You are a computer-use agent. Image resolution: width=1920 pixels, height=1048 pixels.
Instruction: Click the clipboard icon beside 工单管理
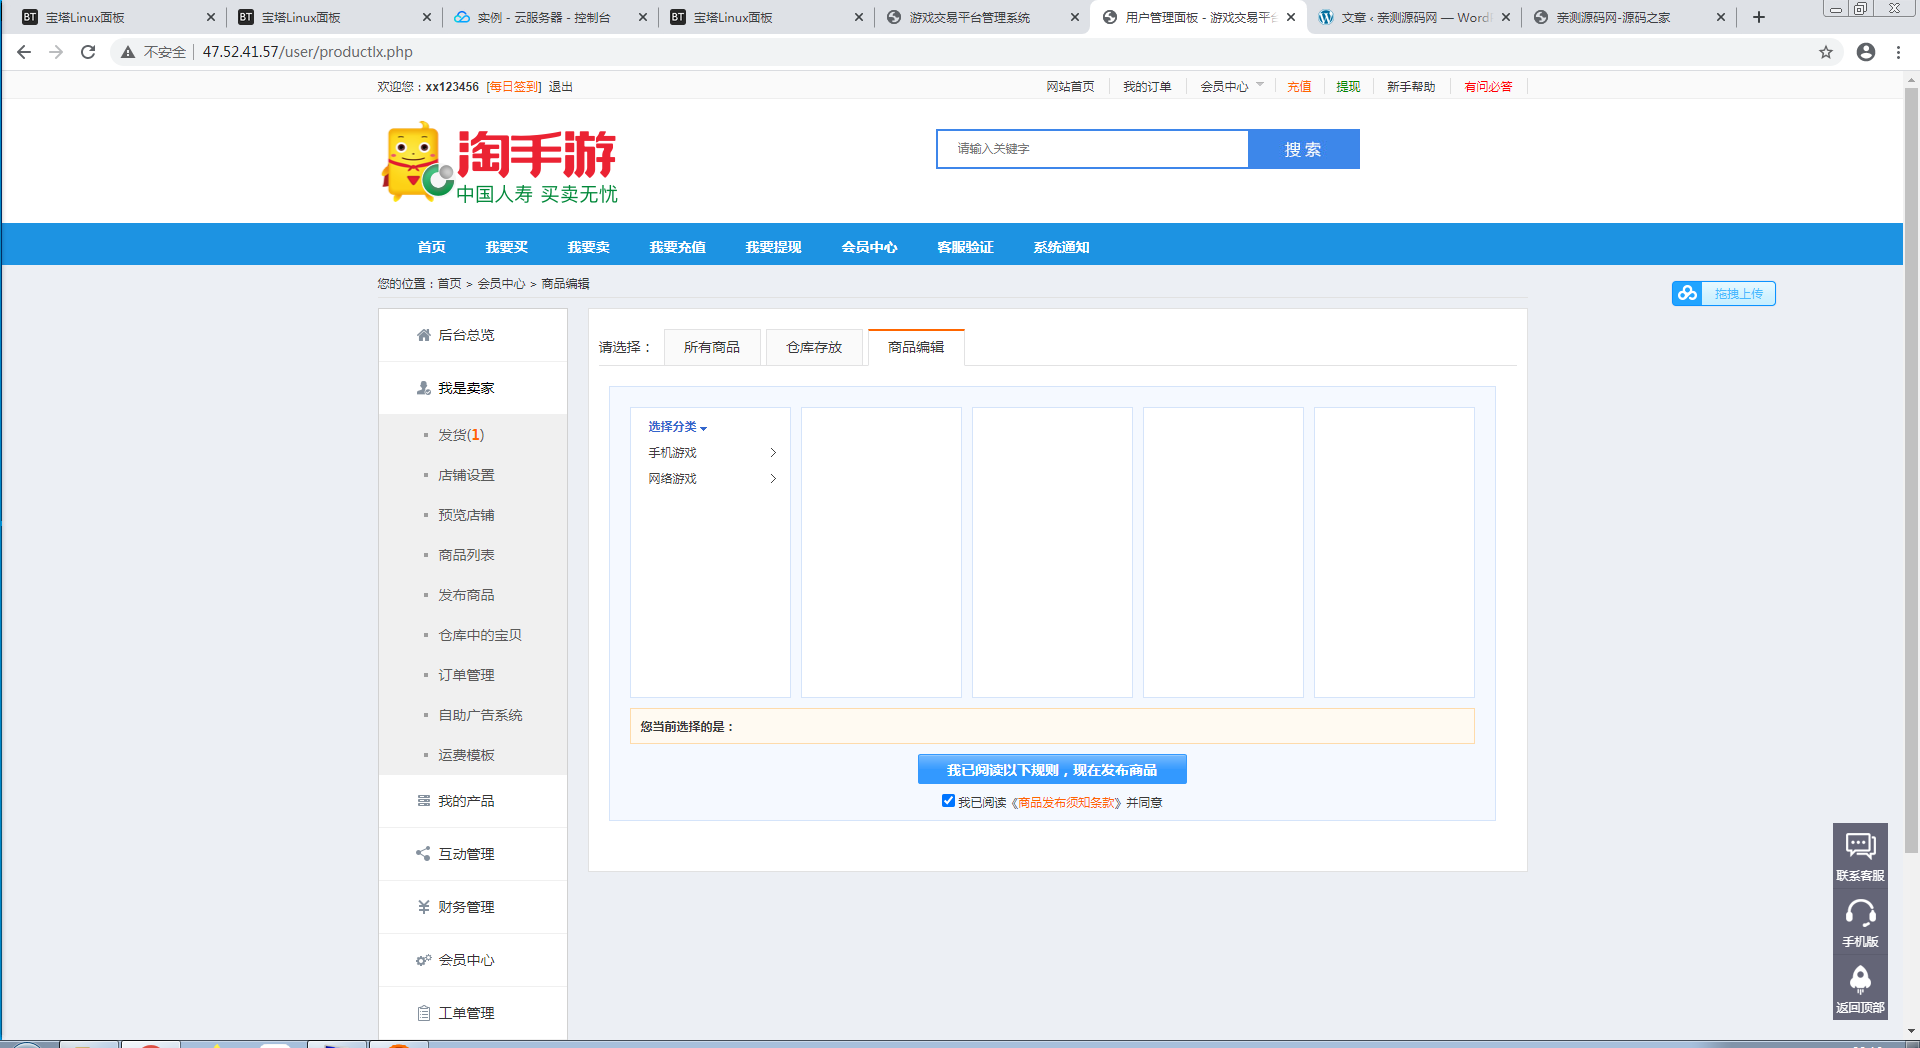(424, 1013)
